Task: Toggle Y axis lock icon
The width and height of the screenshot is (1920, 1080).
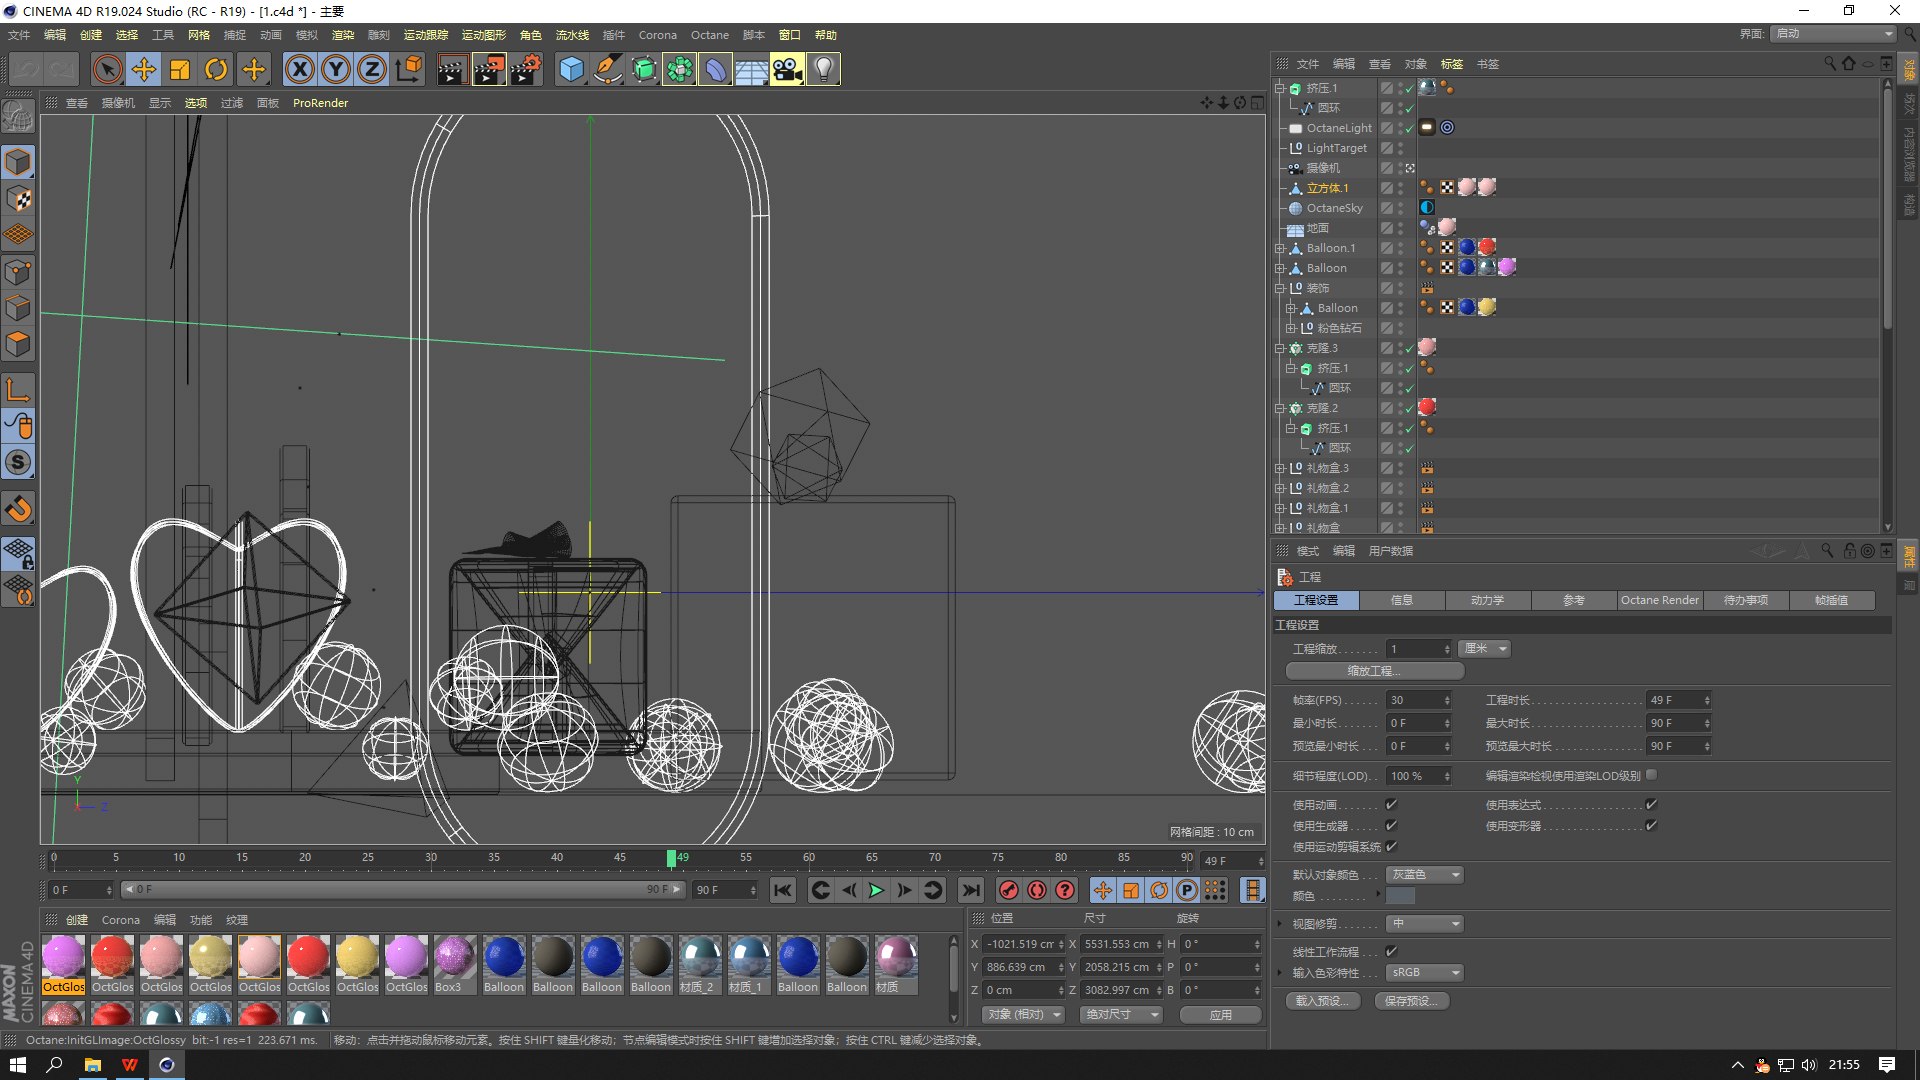Action: click(x=336, y=69)
